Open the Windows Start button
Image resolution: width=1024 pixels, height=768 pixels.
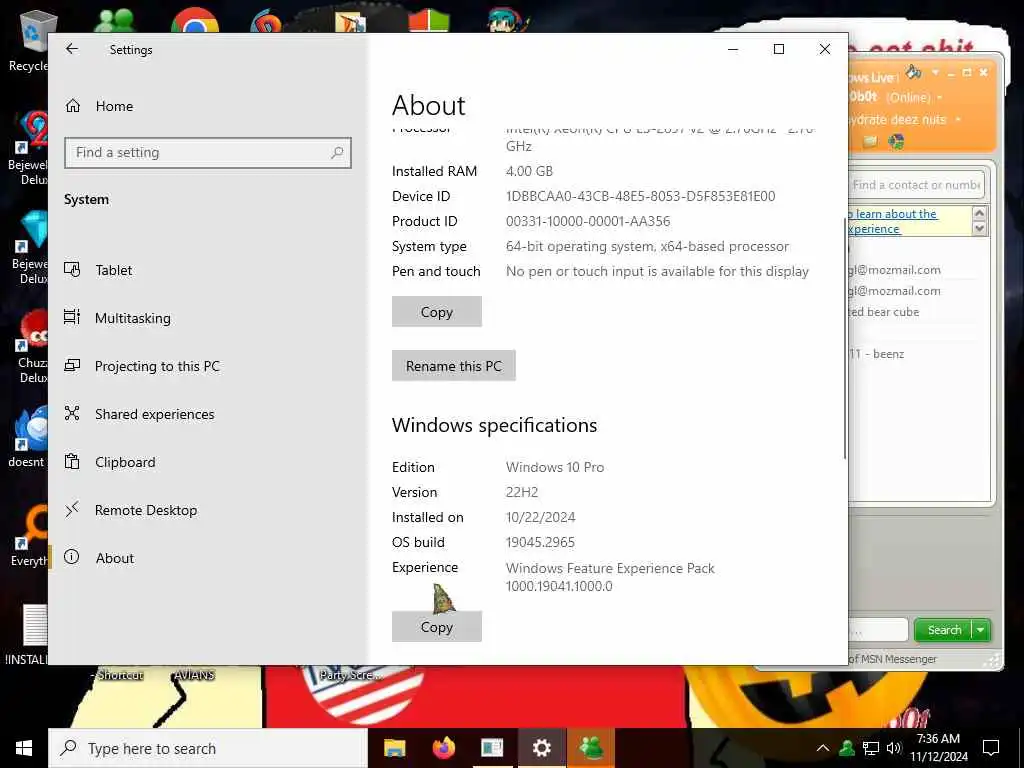tap(24, 748)
